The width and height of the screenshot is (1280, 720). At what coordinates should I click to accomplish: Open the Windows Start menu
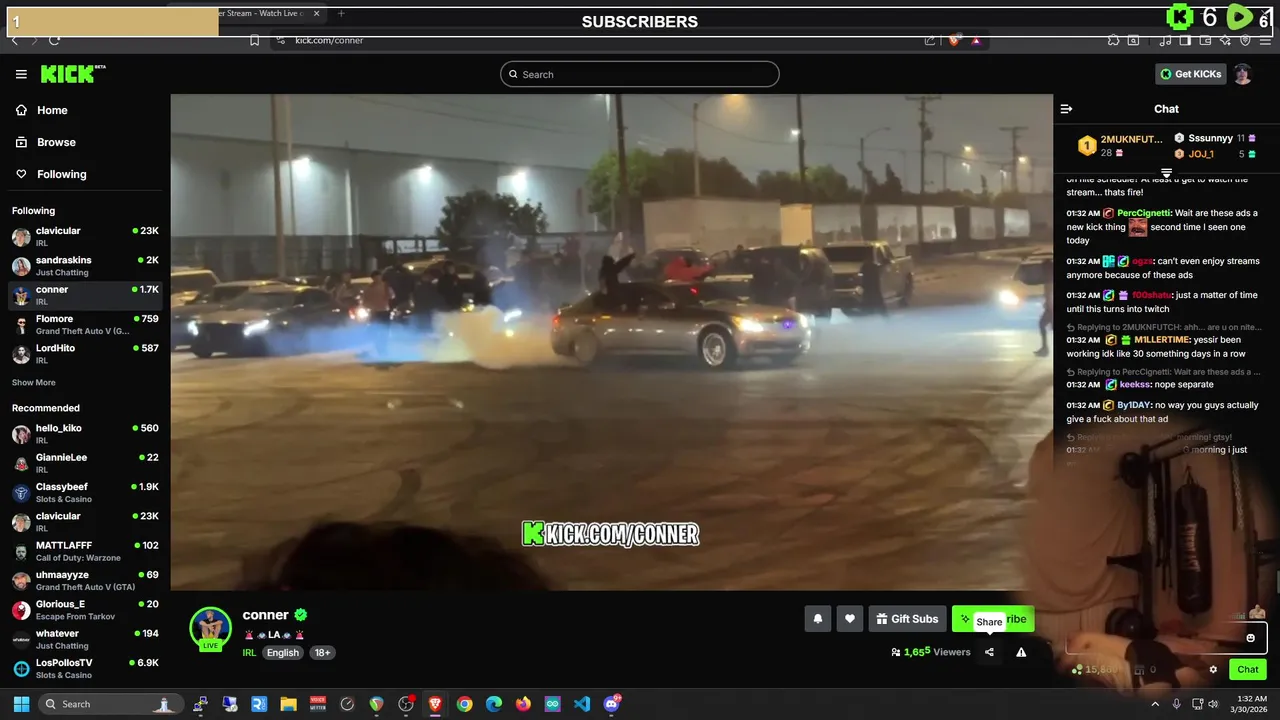[x=21, y=704]
